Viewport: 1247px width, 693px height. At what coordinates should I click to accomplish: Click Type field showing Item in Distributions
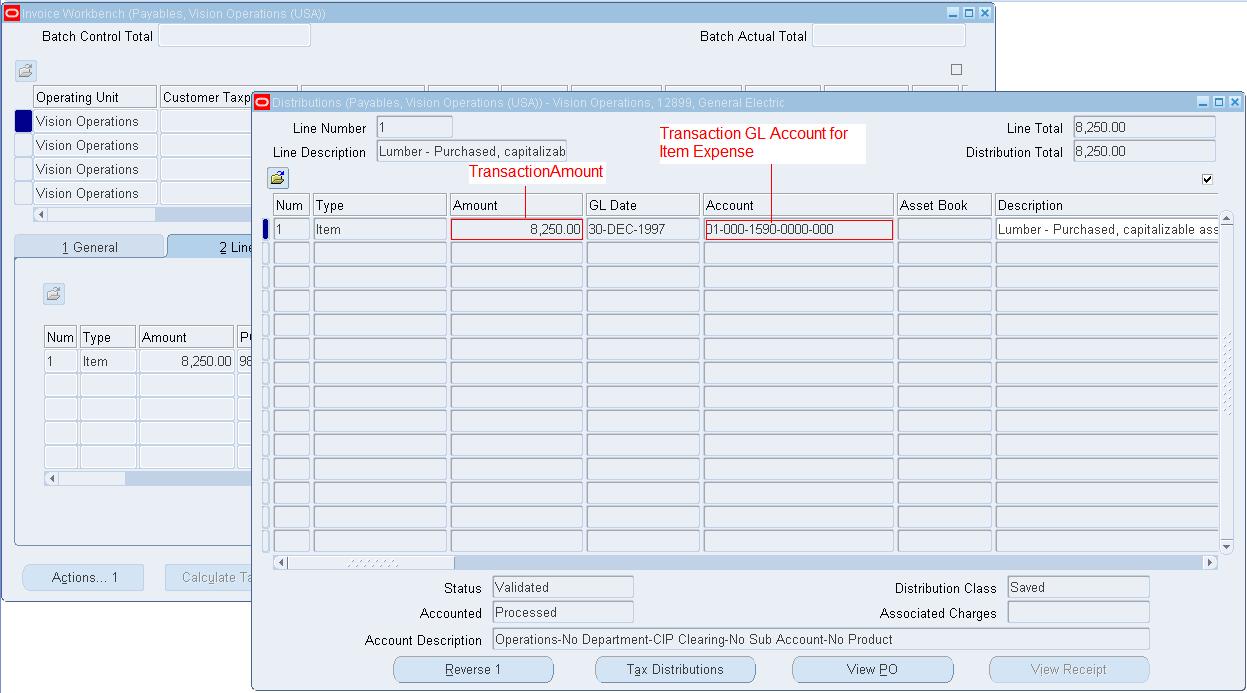pyautogui.click(x=380, y=229)
